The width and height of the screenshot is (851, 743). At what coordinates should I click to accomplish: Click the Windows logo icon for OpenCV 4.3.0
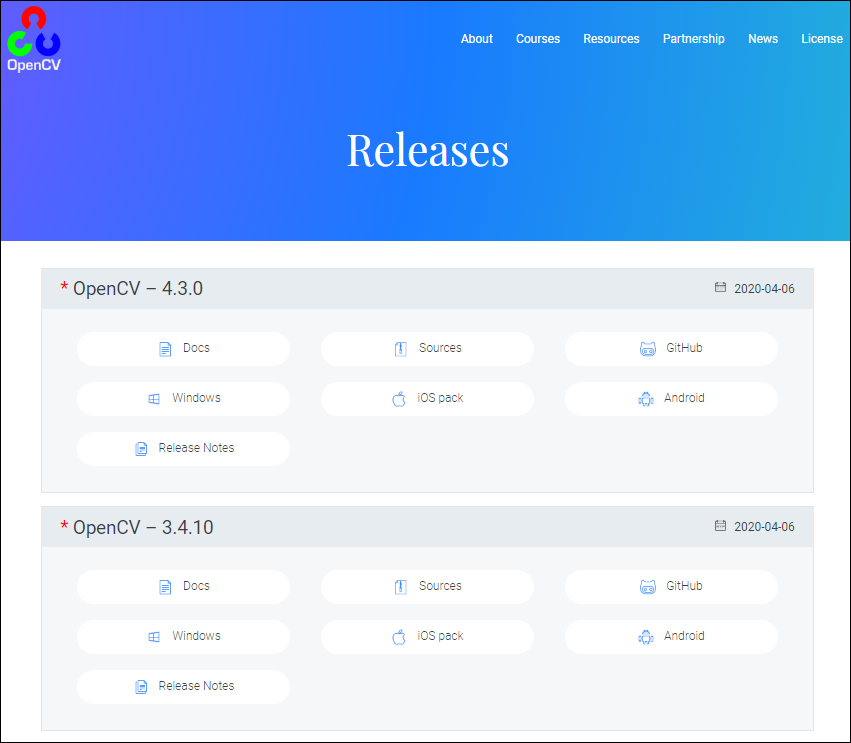click(154, 399)
